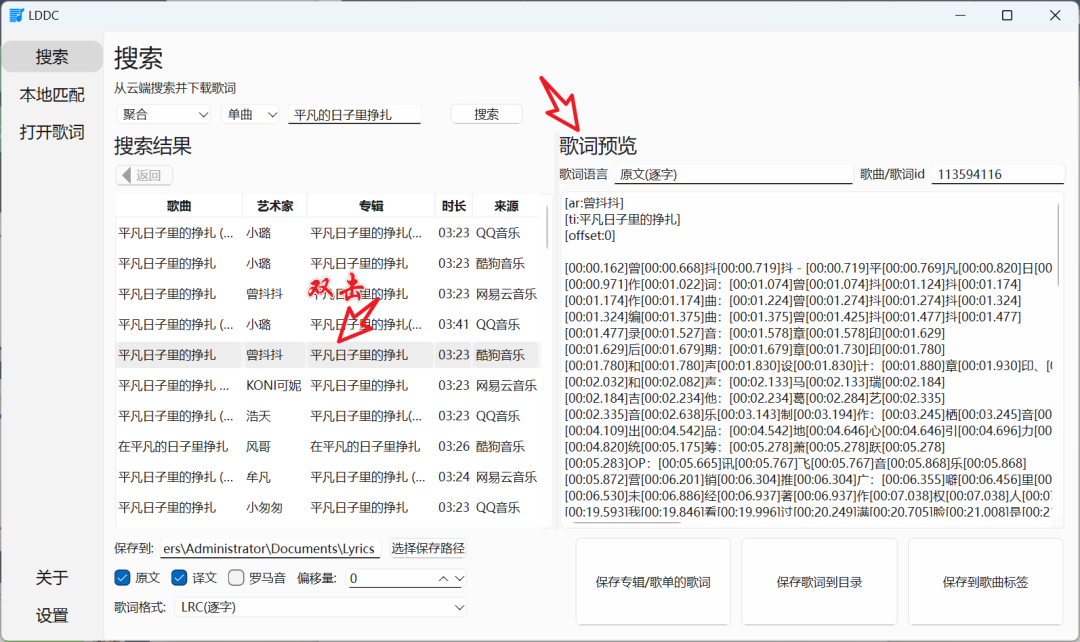Select the 曾抖抖 网易云音乐 result row
1080x642 pixels.
point(328,294)
